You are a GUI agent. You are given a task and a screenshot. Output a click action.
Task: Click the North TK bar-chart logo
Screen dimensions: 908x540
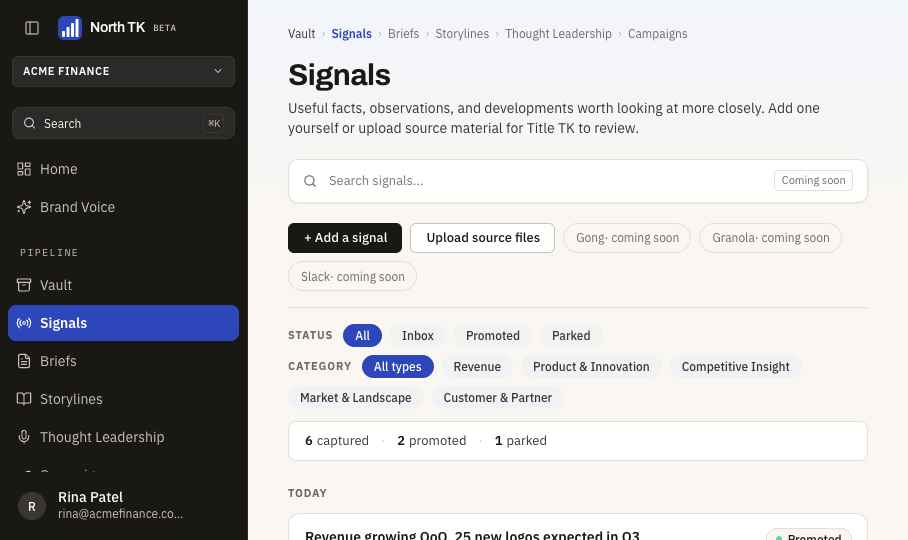click(70, 28)
